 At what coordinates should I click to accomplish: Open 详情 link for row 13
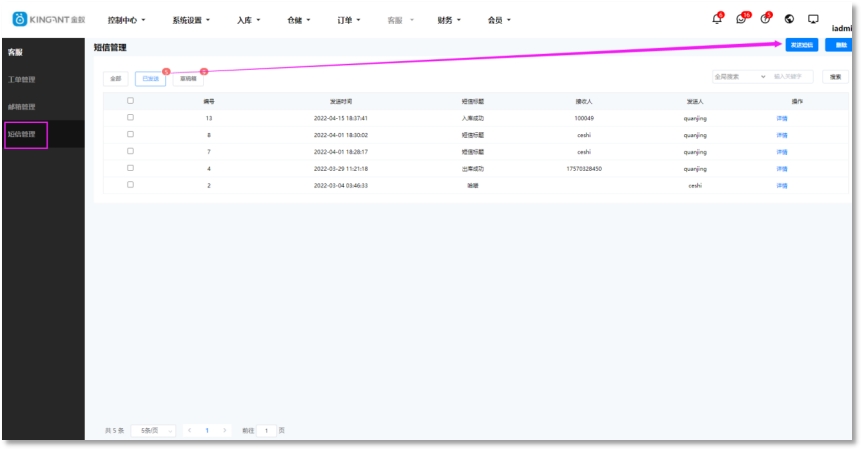point(782,118)
